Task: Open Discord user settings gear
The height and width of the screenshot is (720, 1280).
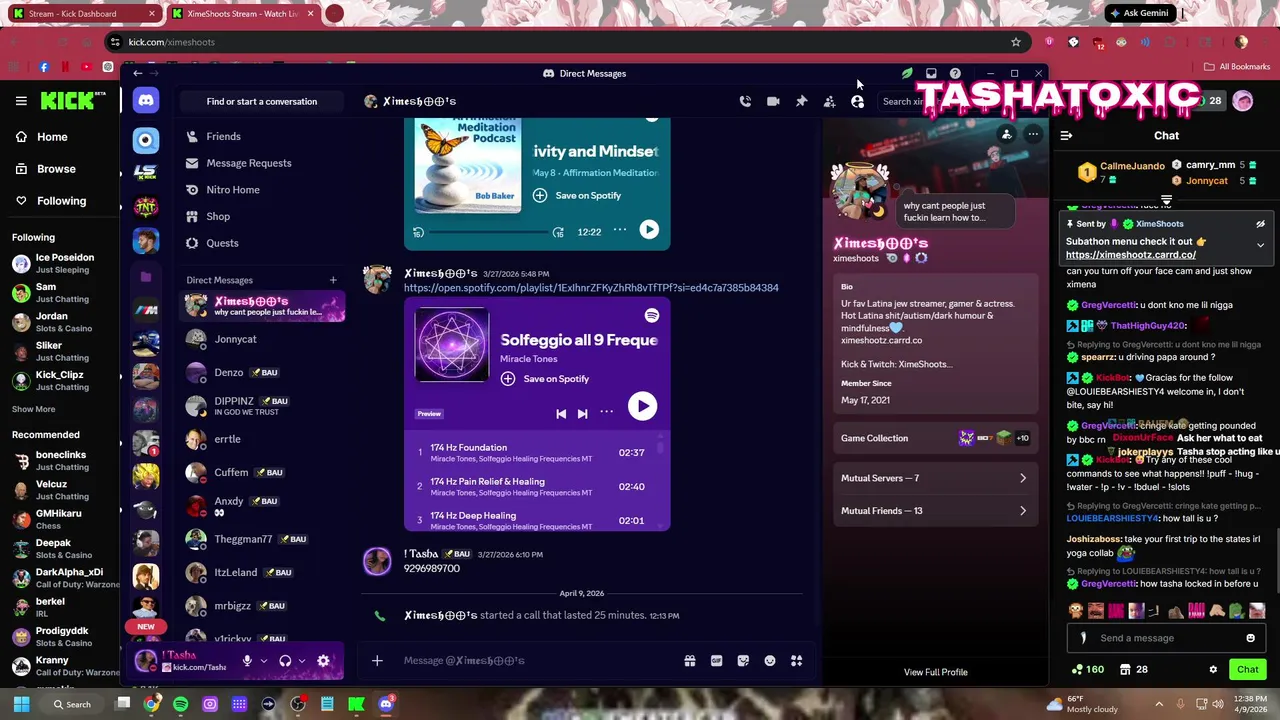Action: (x=323, y=660)
